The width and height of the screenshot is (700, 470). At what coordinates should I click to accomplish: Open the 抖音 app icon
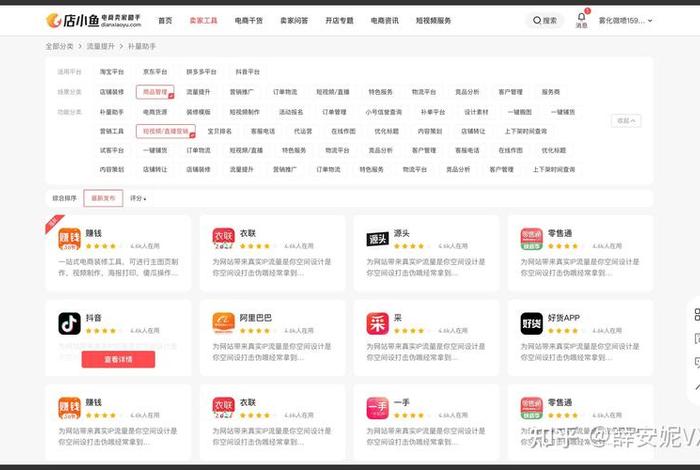pyautogui.click(x=69, y=324)
